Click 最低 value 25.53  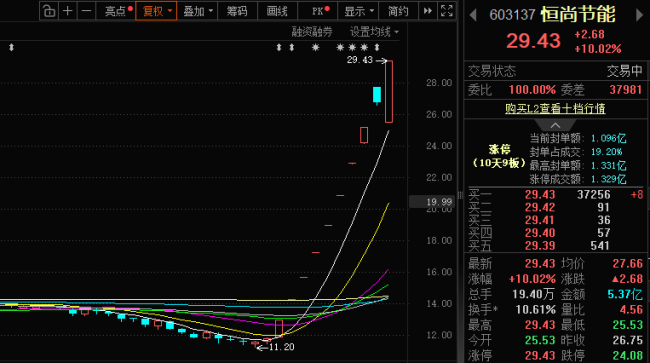click(x=627, y=325)
